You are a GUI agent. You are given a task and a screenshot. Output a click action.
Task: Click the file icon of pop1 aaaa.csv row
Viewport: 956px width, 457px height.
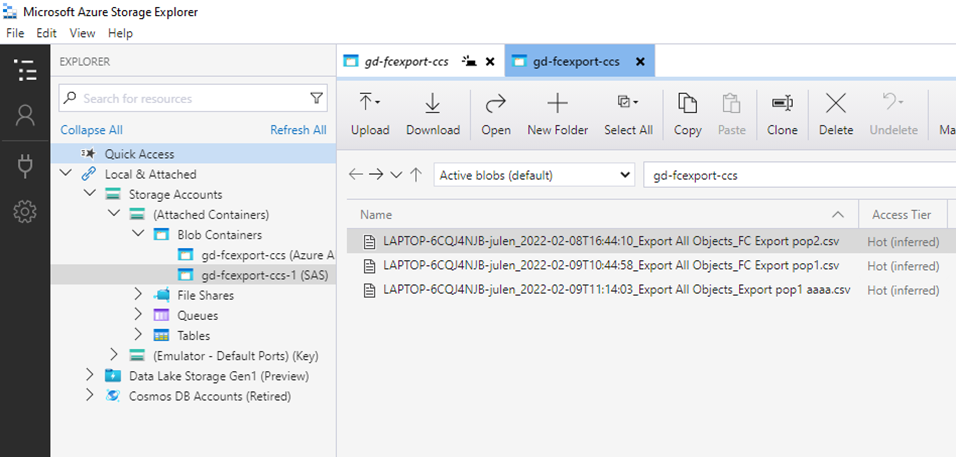pos(369,290)
